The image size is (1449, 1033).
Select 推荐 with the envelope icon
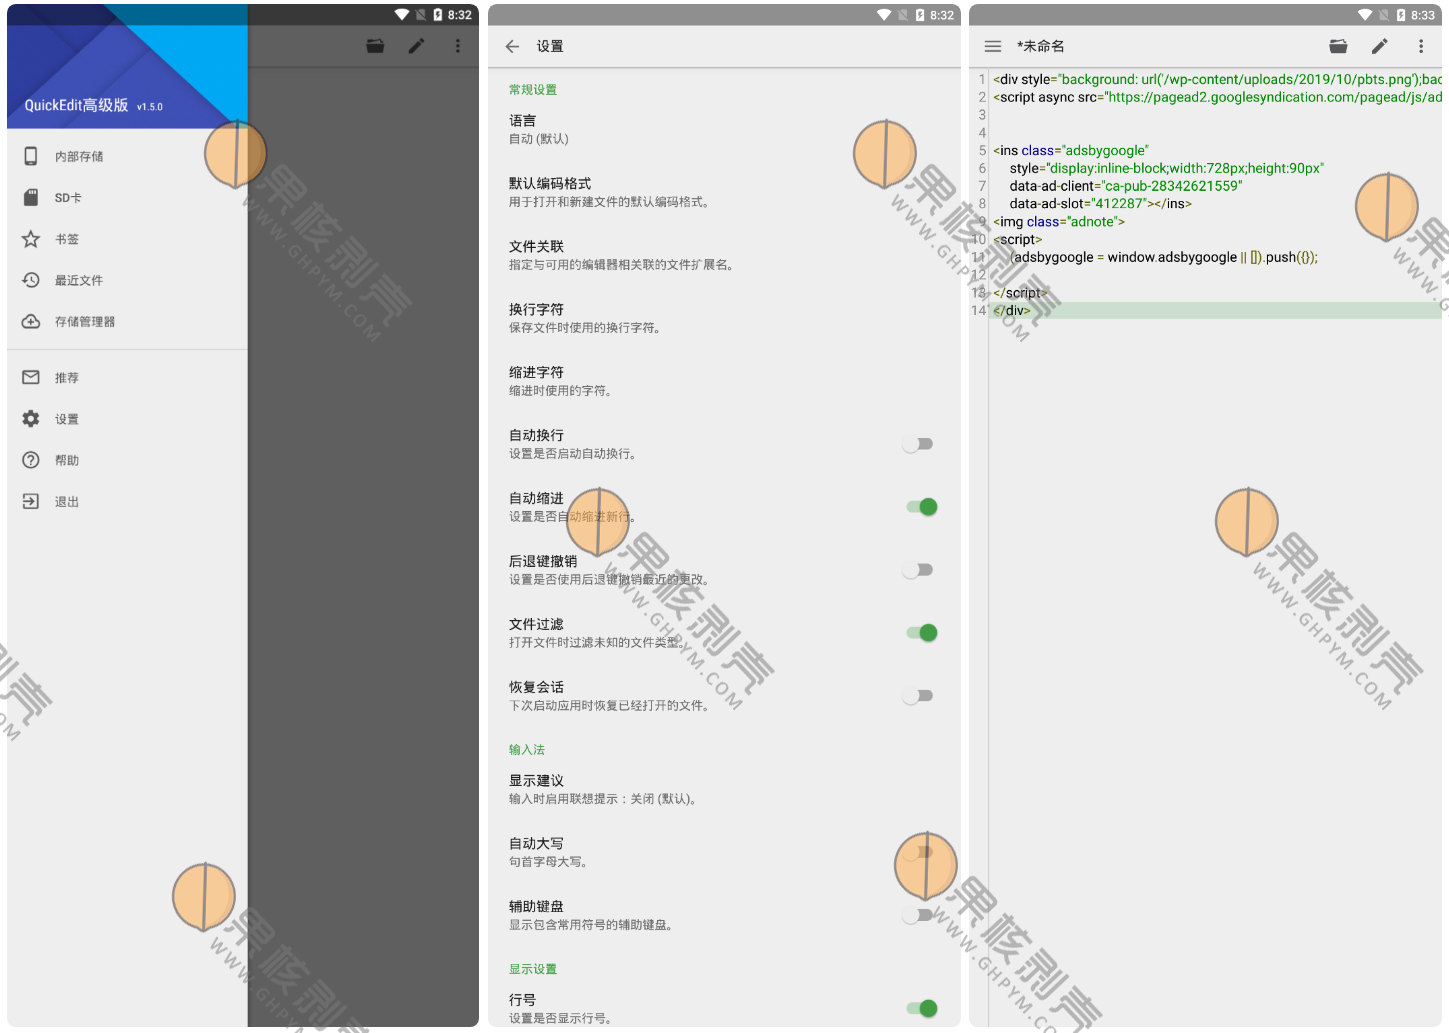coord(127,378)
